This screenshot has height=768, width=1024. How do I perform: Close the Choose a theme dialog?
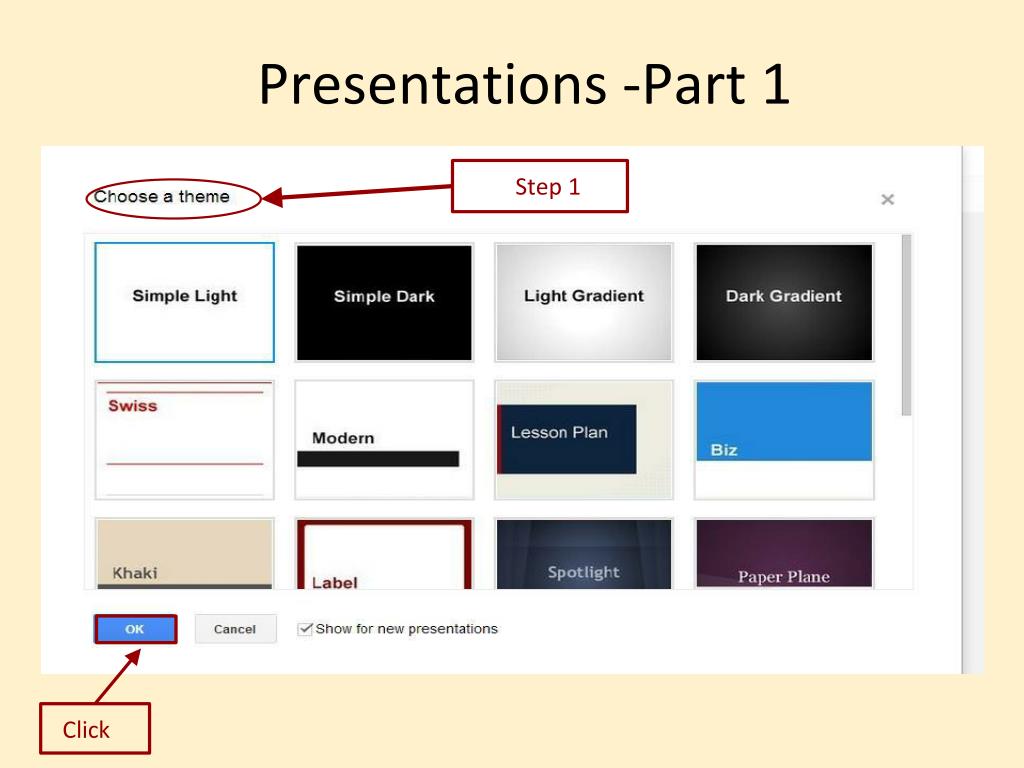(887, 199)
